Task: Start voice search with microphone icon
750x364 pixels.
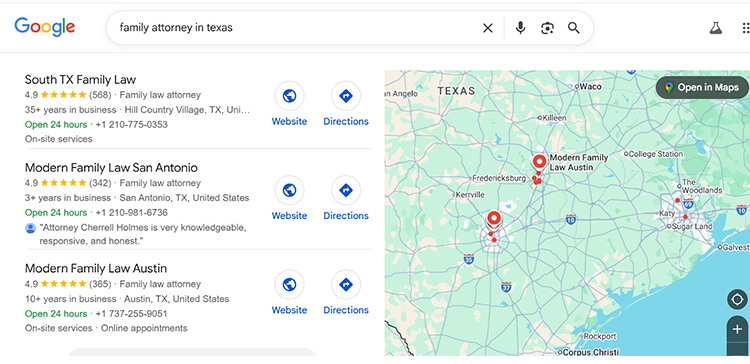Action: [x=520, y=28]
